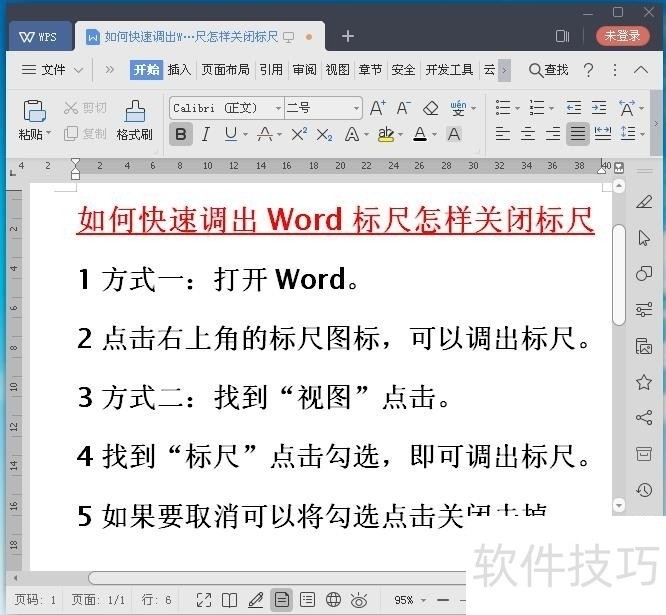Align text left

pos(503,134)
